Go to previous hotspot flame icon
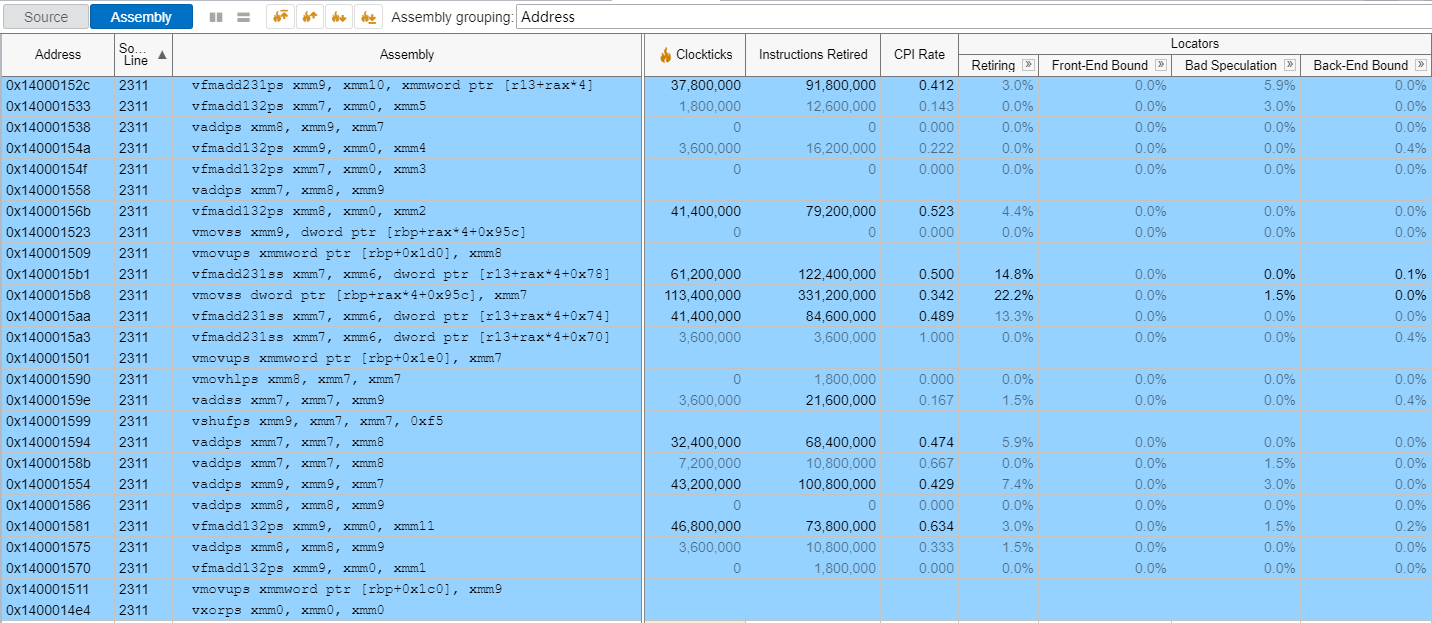 pyautogui.click(x=310, y=17)
